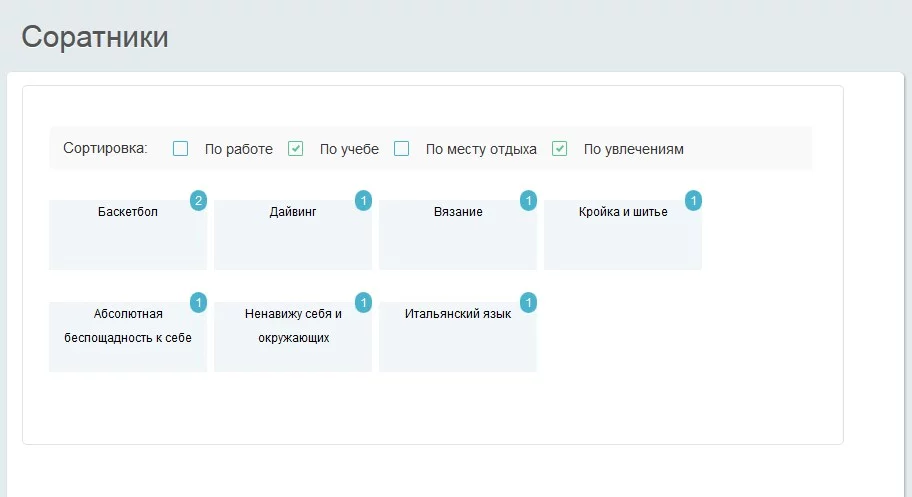The image size is (912, 497).
Task: Enable the «По работе» sorting checkbox
Action: pos(181,149)
